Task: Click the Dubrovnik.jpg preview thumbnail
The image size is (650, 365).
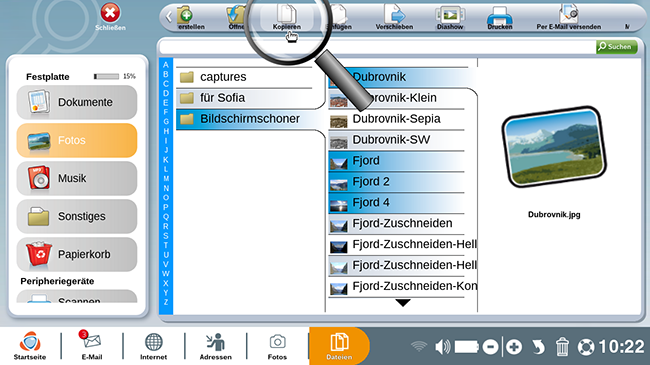Action: click(x=554, y=147)
